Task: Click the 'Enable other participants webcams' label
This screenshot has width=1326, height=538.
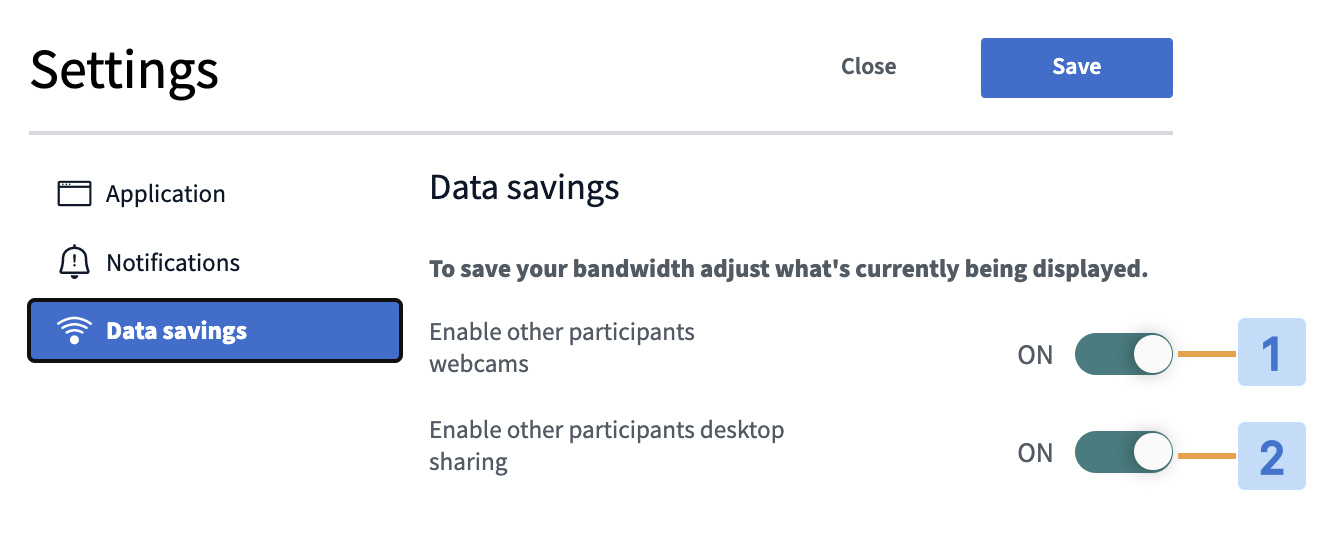Action: tap(562, 347)
